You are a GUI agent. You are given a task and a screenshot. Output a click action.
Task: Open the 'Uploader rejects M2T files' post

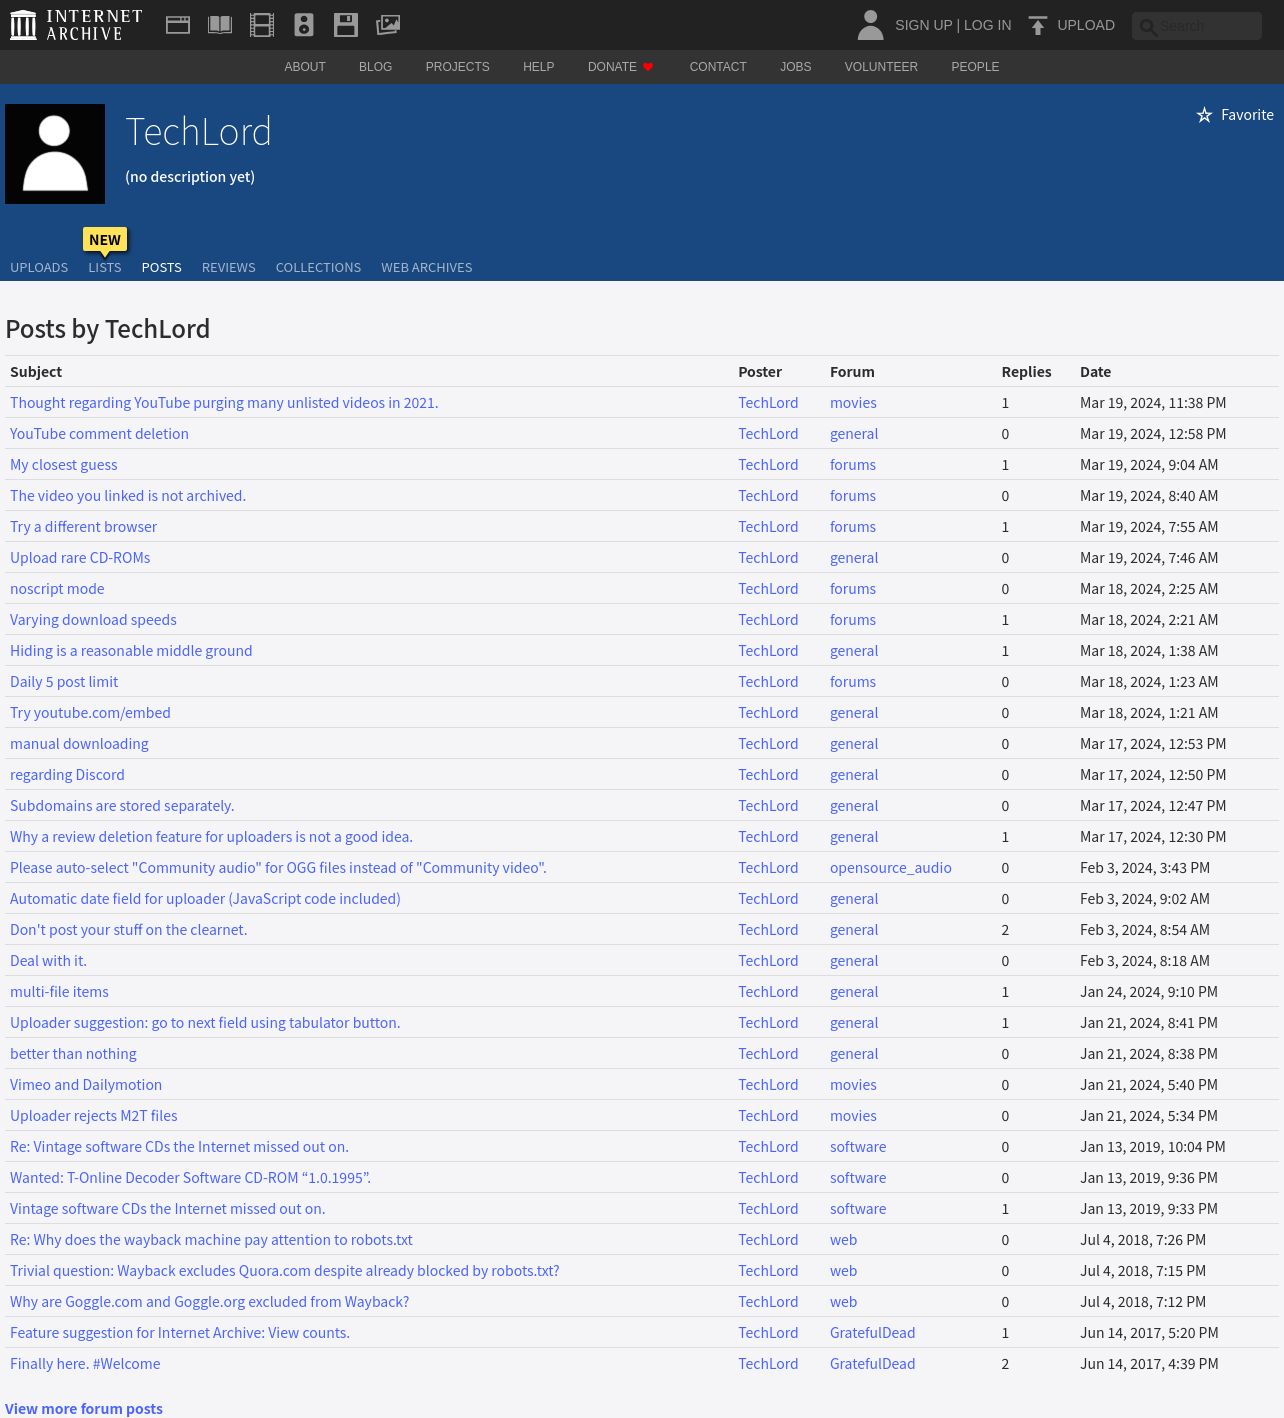(93, 1116)
